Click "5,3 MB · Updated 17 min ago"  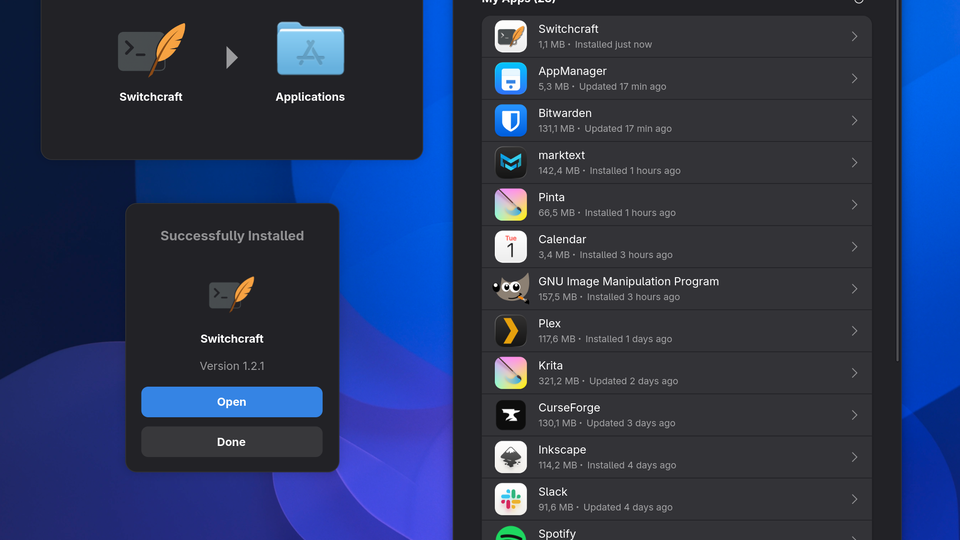pyautogui.click(x=602, y=87)
